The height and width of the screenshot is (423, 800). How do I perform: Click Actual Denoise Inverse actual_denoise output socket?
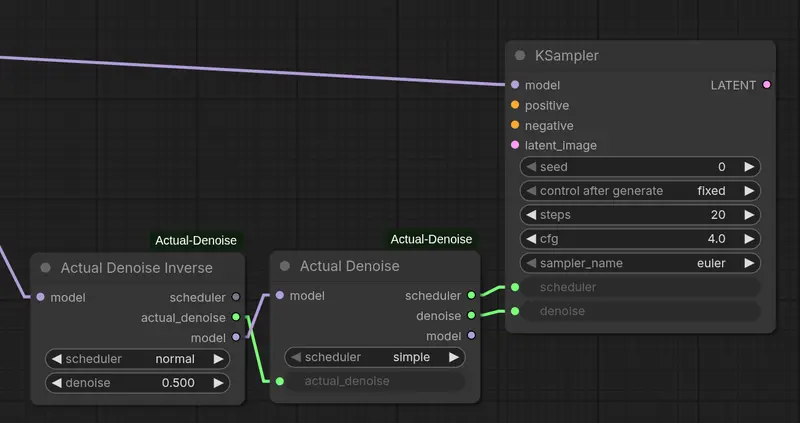236,317
